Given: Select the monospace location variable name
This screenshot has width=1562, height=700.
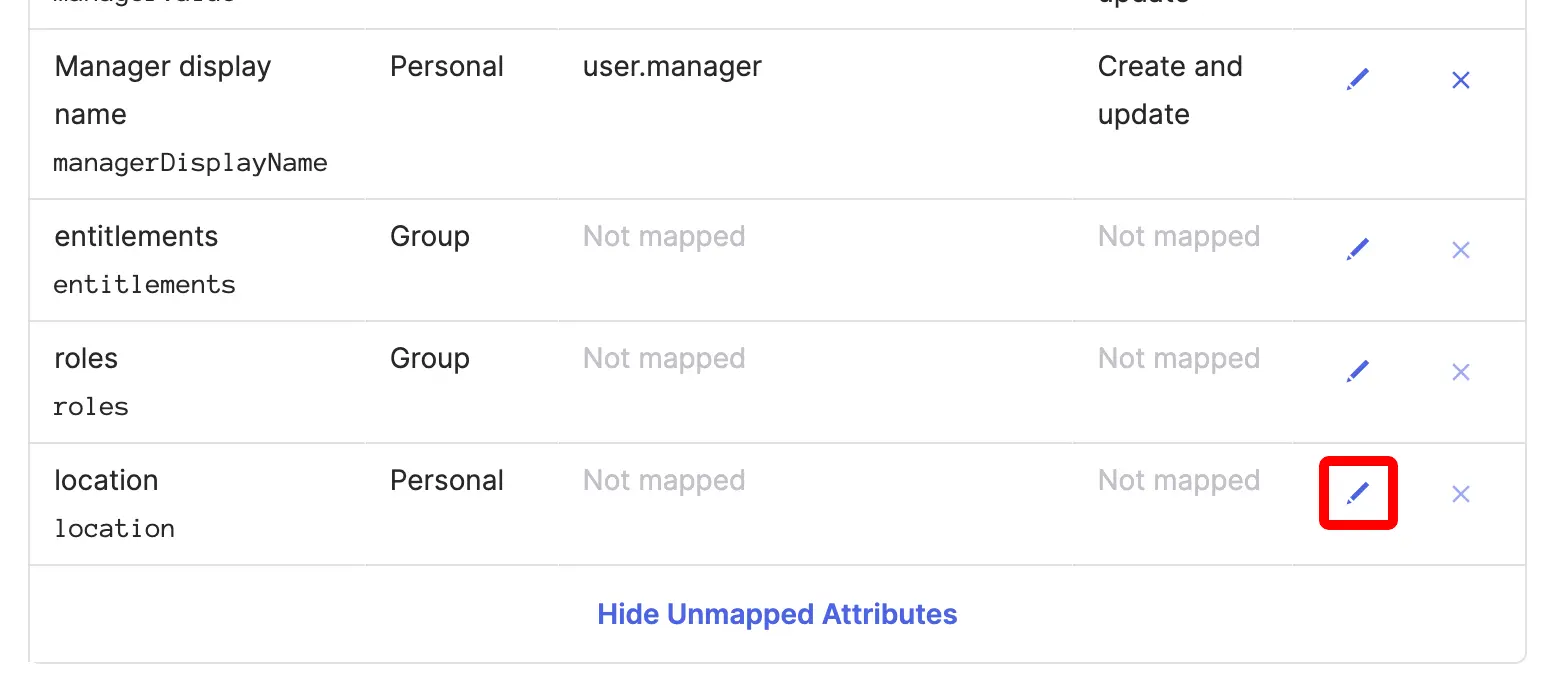Looking at the screenshot, I should tap(115, 529).
